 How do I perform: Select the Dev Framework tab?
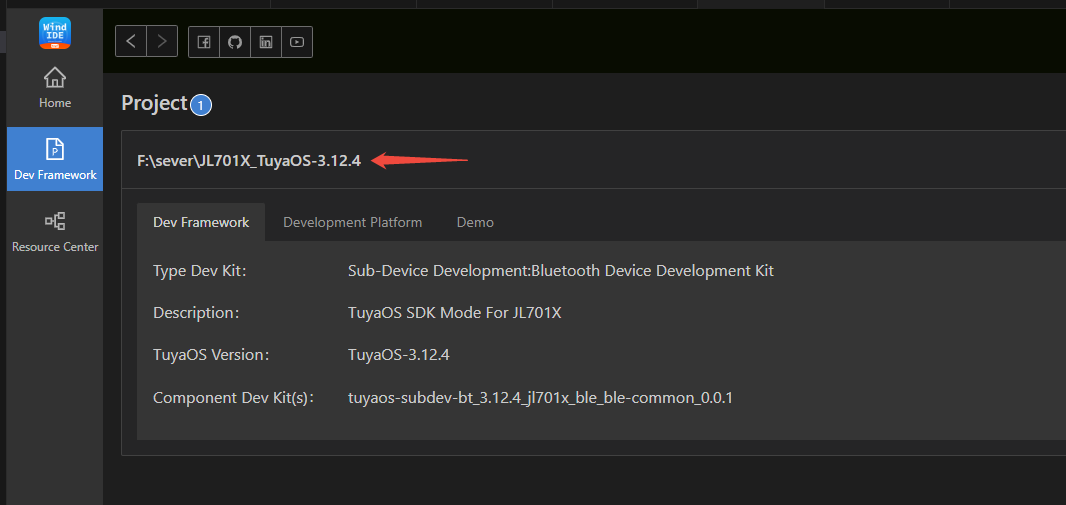[201, 222]
